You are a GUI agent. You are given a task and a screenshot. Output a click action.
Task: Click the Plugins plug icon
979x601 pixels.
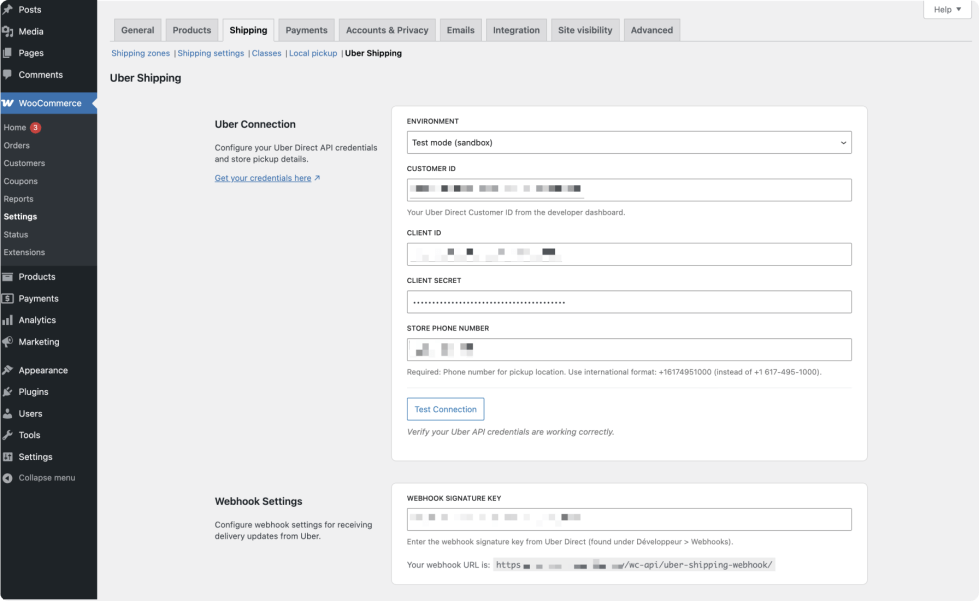8,392
